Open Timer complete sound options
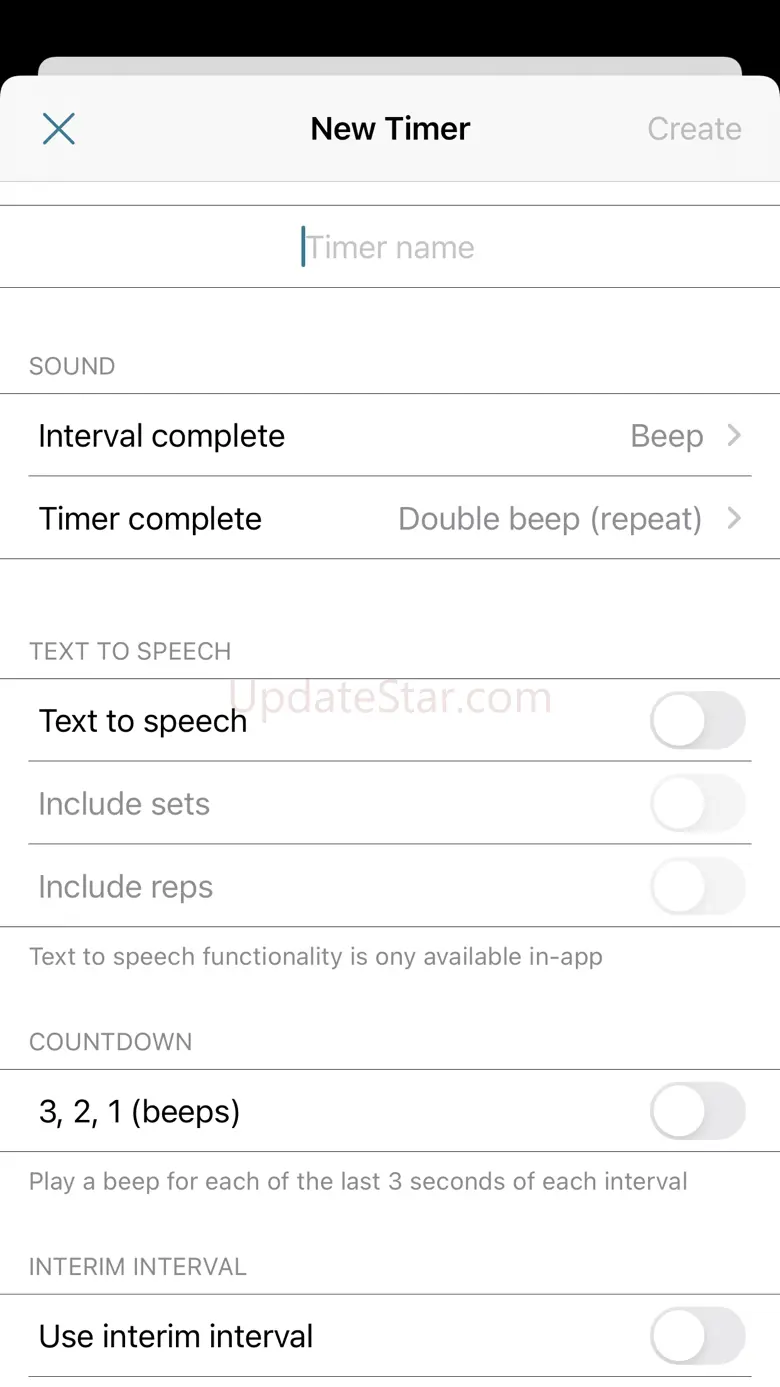Image resolution: width=780 pixels, height=1387 pixels. (x=390, y=519)
